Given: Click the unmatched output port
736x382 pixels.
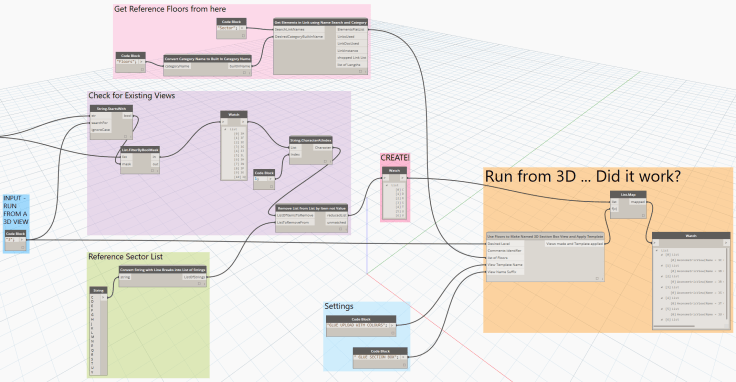Looking at the screenshot, I should click(337, 222).
